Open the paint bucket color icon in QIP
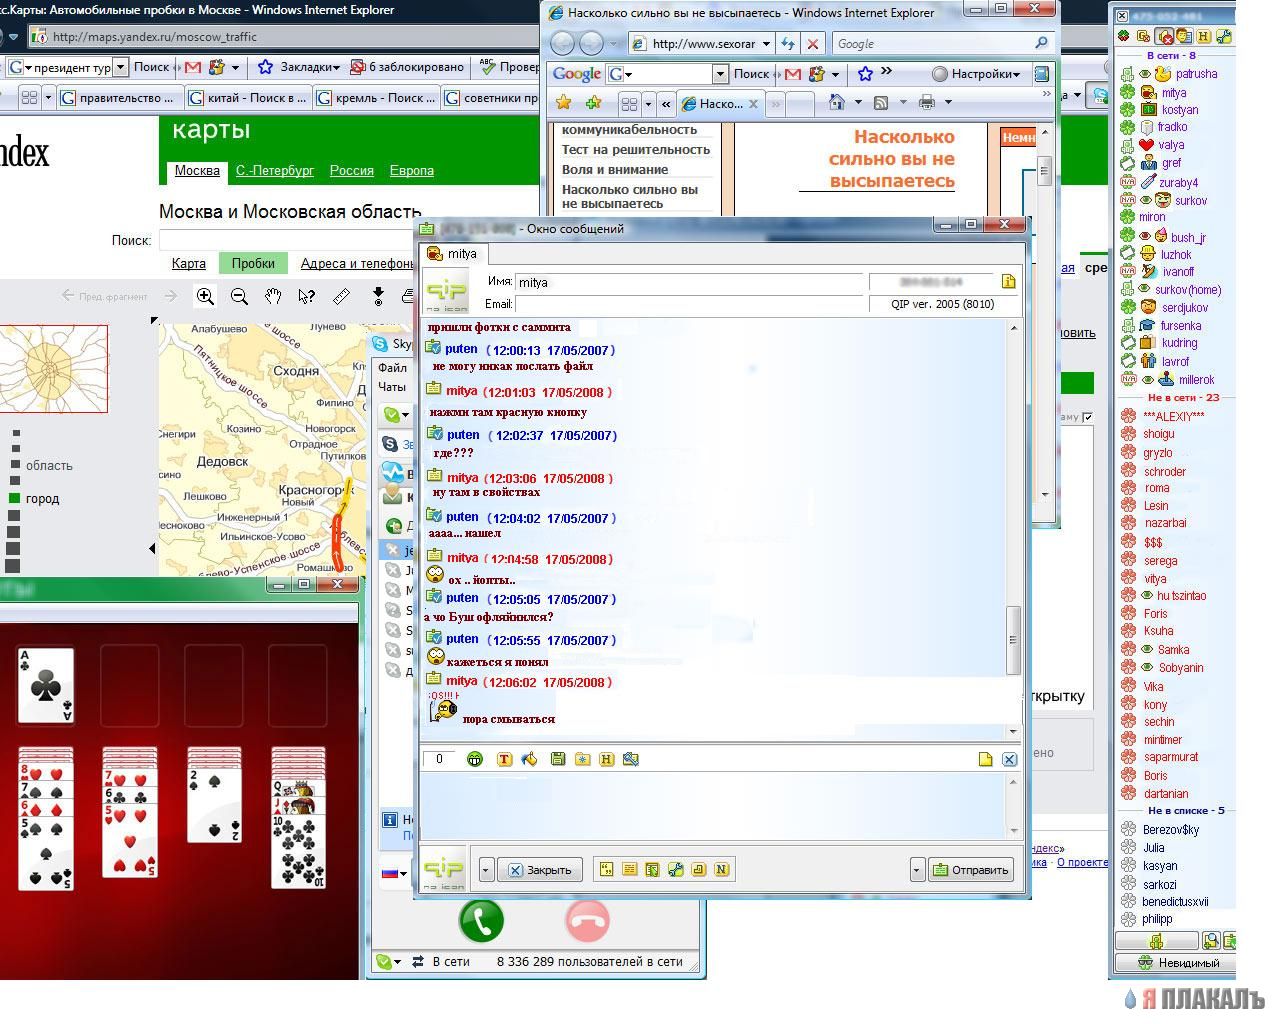 pos(529,759)
